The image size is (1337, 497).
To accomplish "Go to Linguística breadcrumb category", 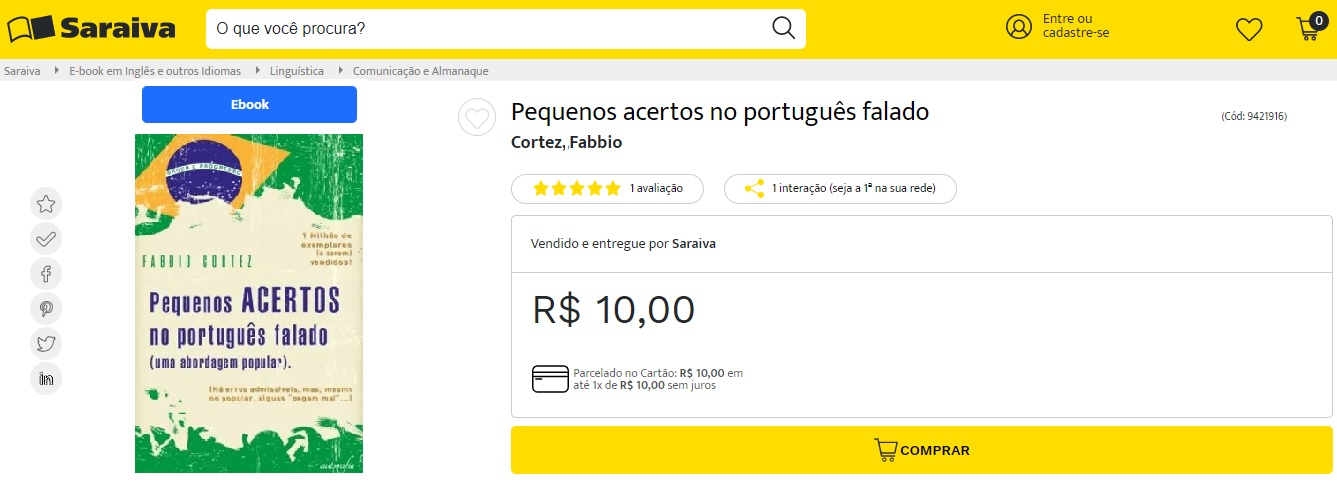I will click(x=296, y=71).
